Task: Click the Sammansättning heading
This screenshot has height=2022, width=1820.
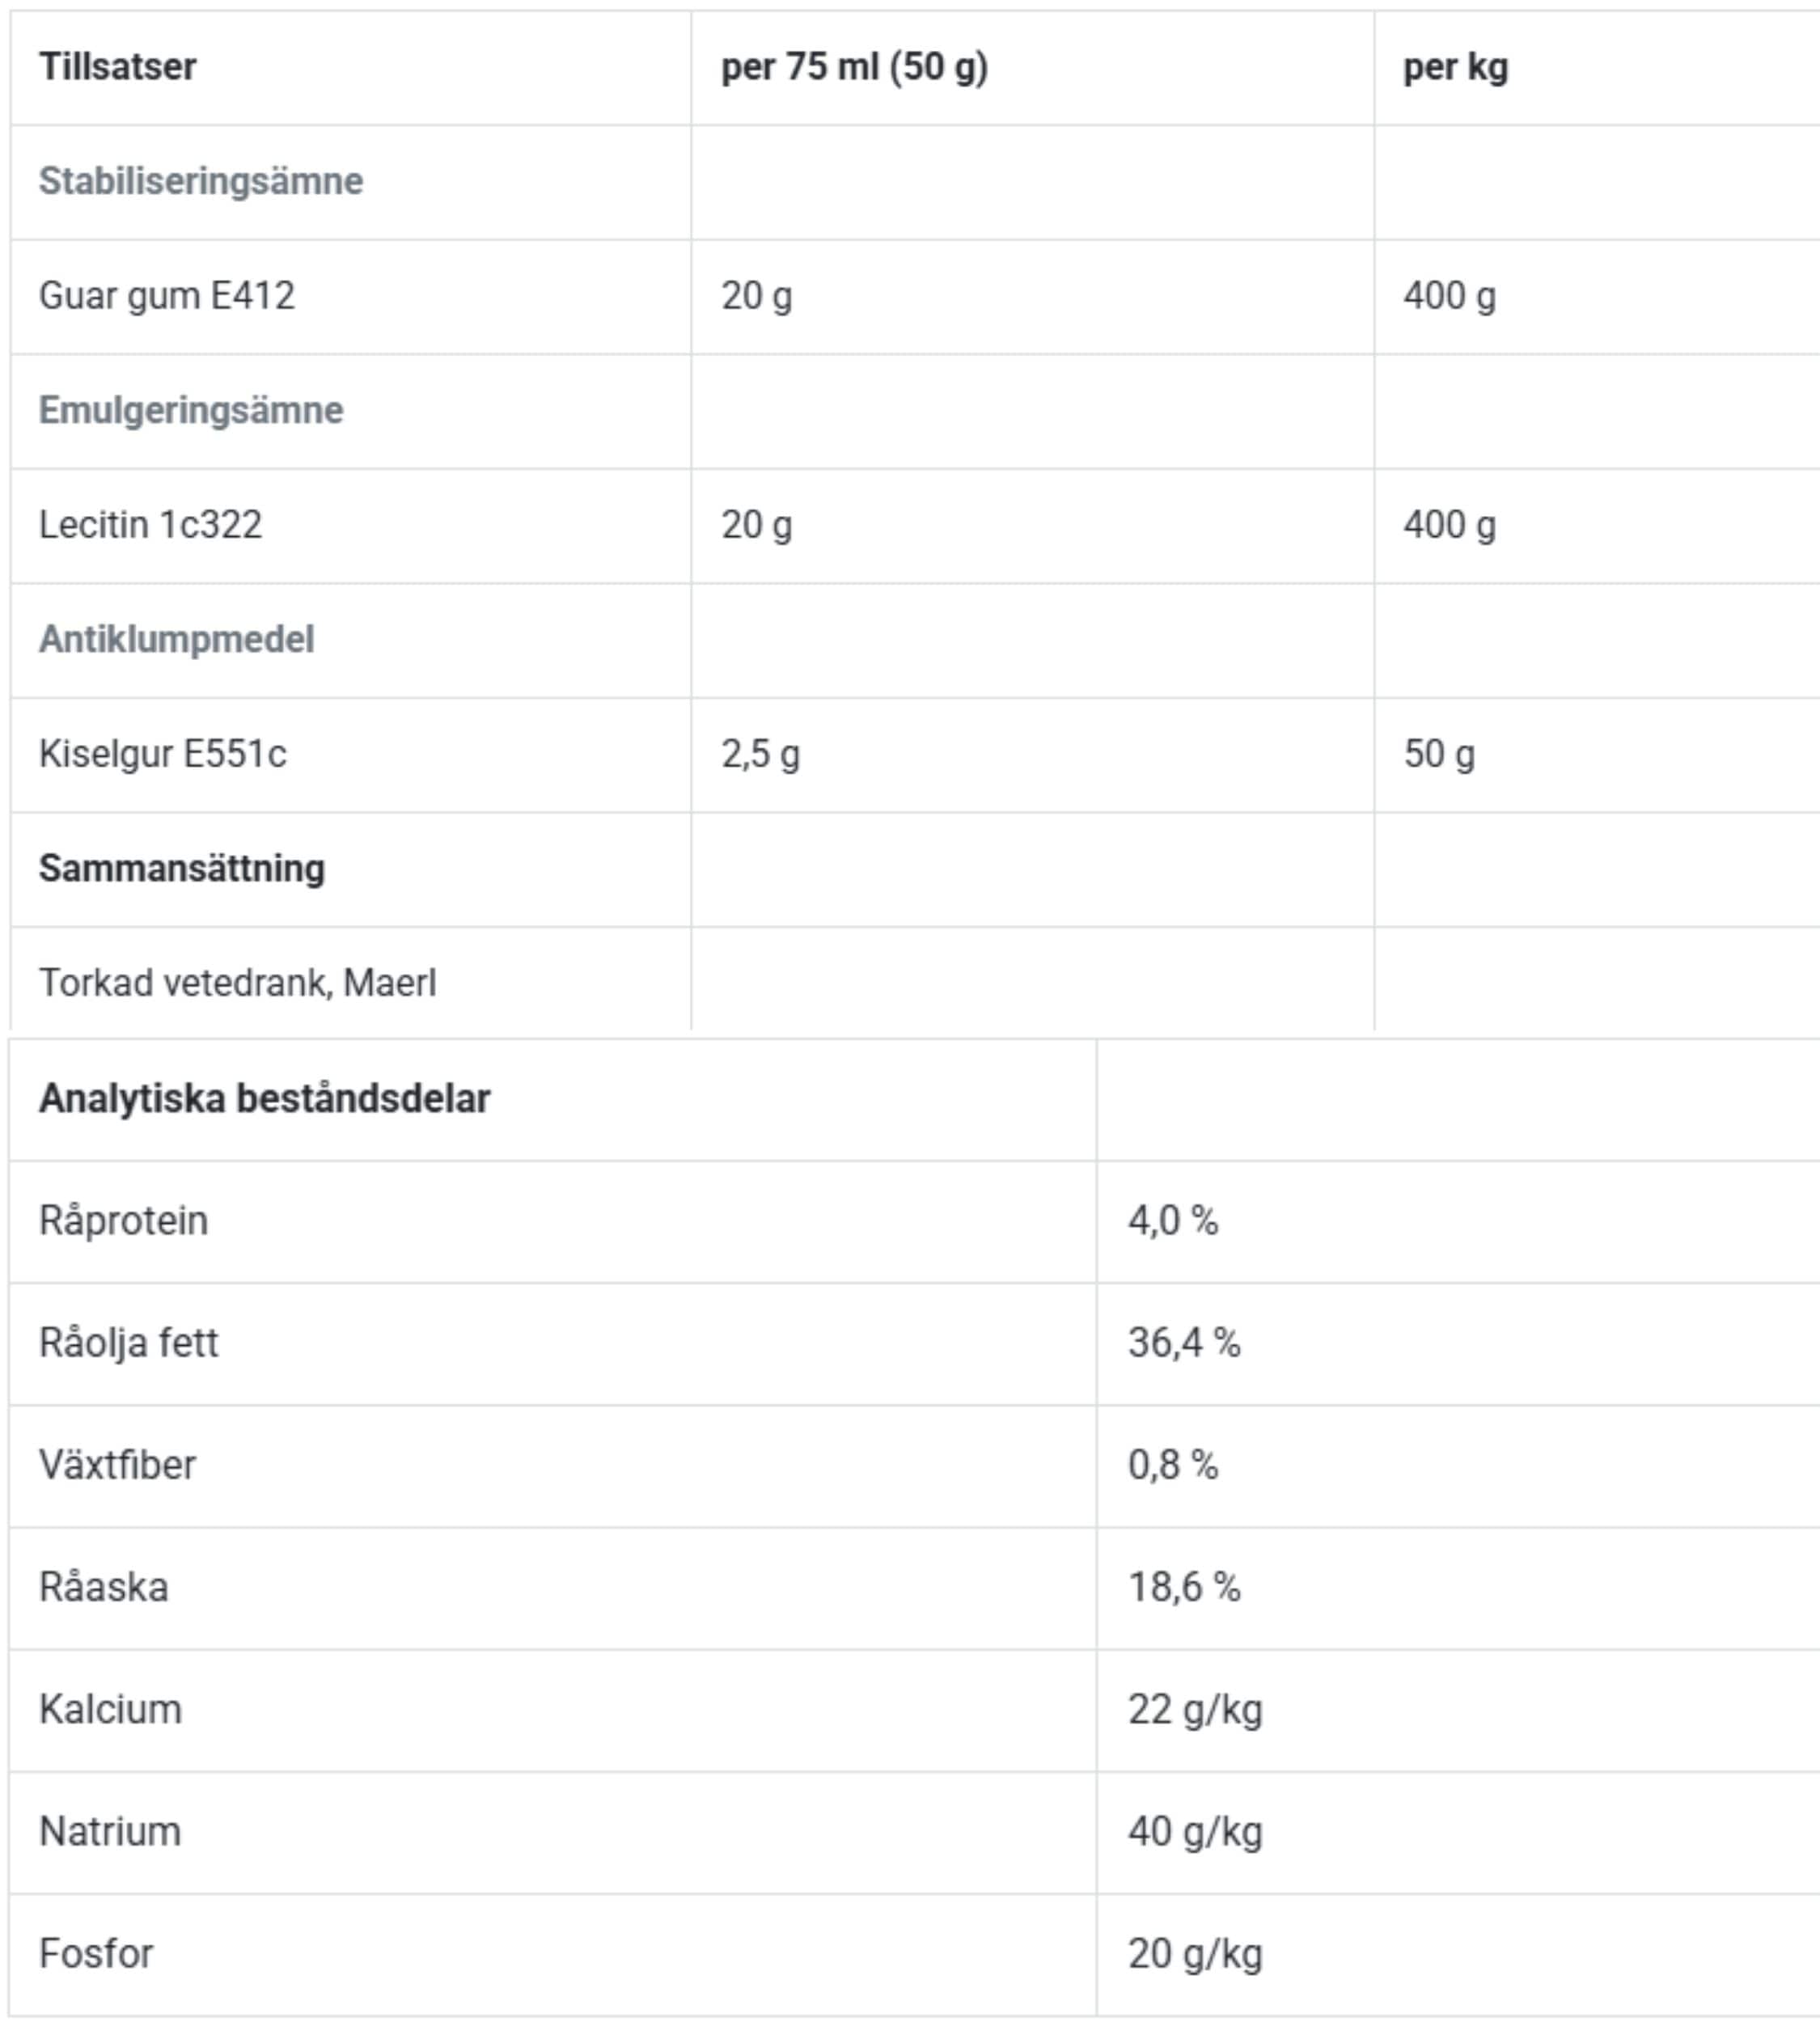Action: coord(181,868)
